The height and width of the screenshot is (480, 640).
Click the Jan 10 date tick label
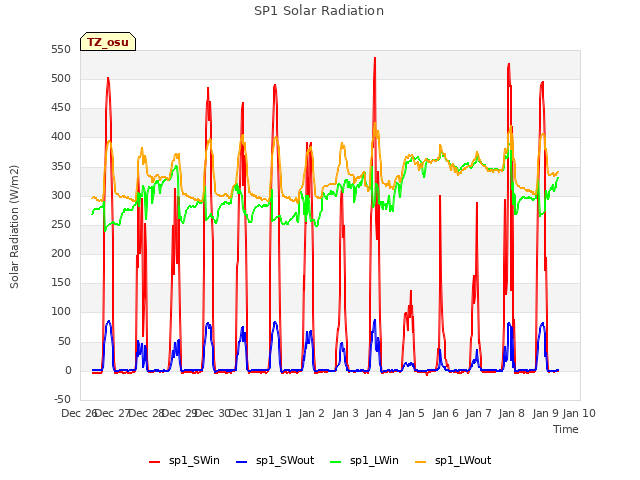point(579,413)
